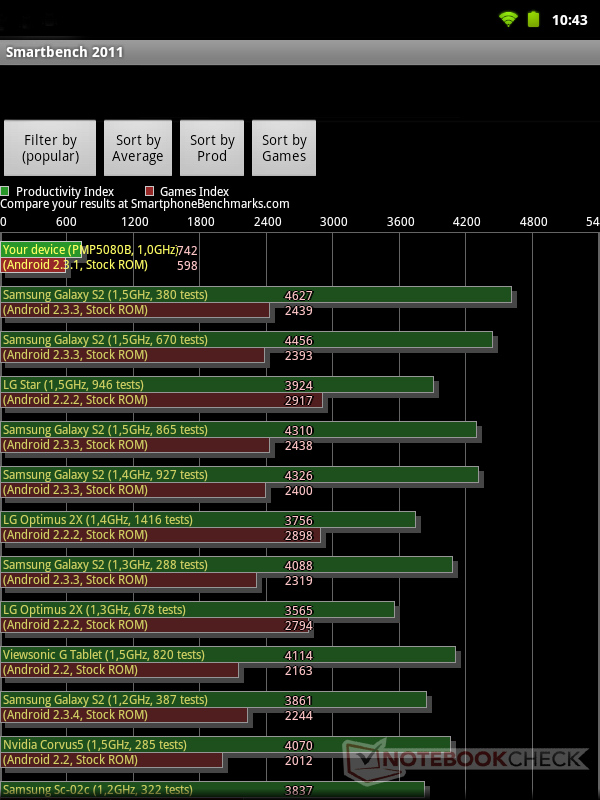The image size is (600, 800).
Task: Click the 2917 games score value
Action: pos(298,401)
